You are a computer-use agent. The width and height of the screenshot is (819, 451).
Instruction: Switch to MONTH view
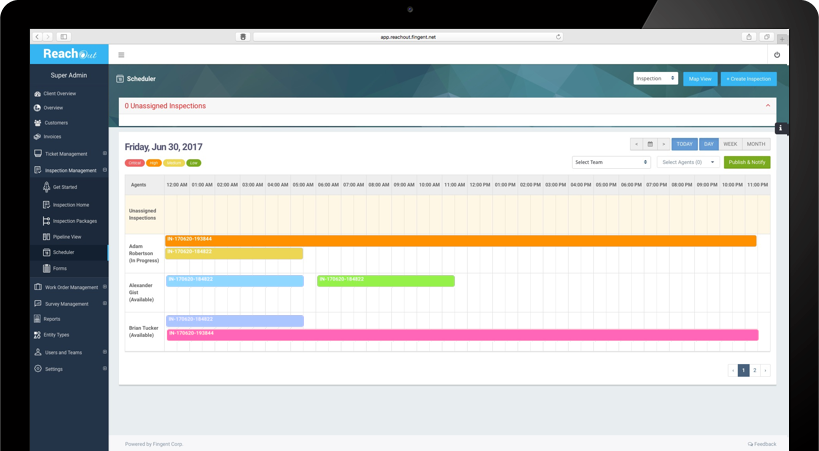[x=756, y=144]
